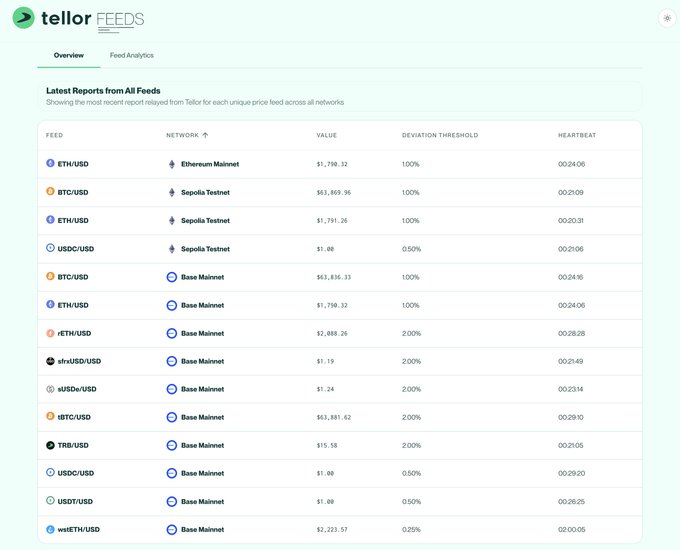Click the Base icon in the tBTC/USD row
The width and height of the screenshot is (680, 550).
[172, 417]
